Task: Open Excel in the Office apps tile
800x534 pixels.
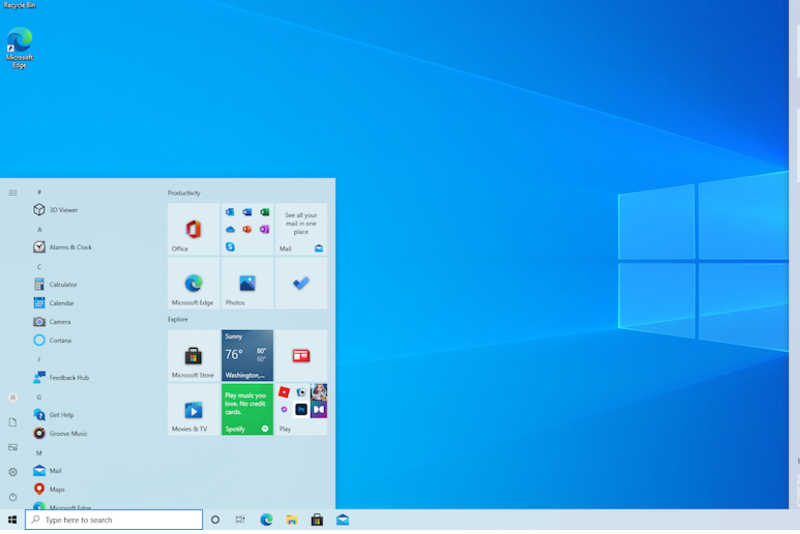Action: pyautogui.click(x=264, y=212)
